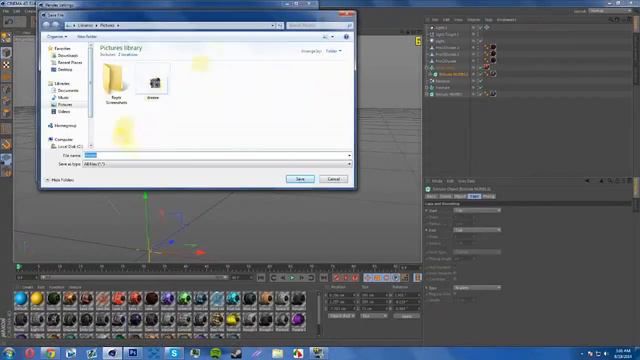Screen dimensions: 640x360
Task: Play the animation forward in timeline
Action: coord(292,278)
